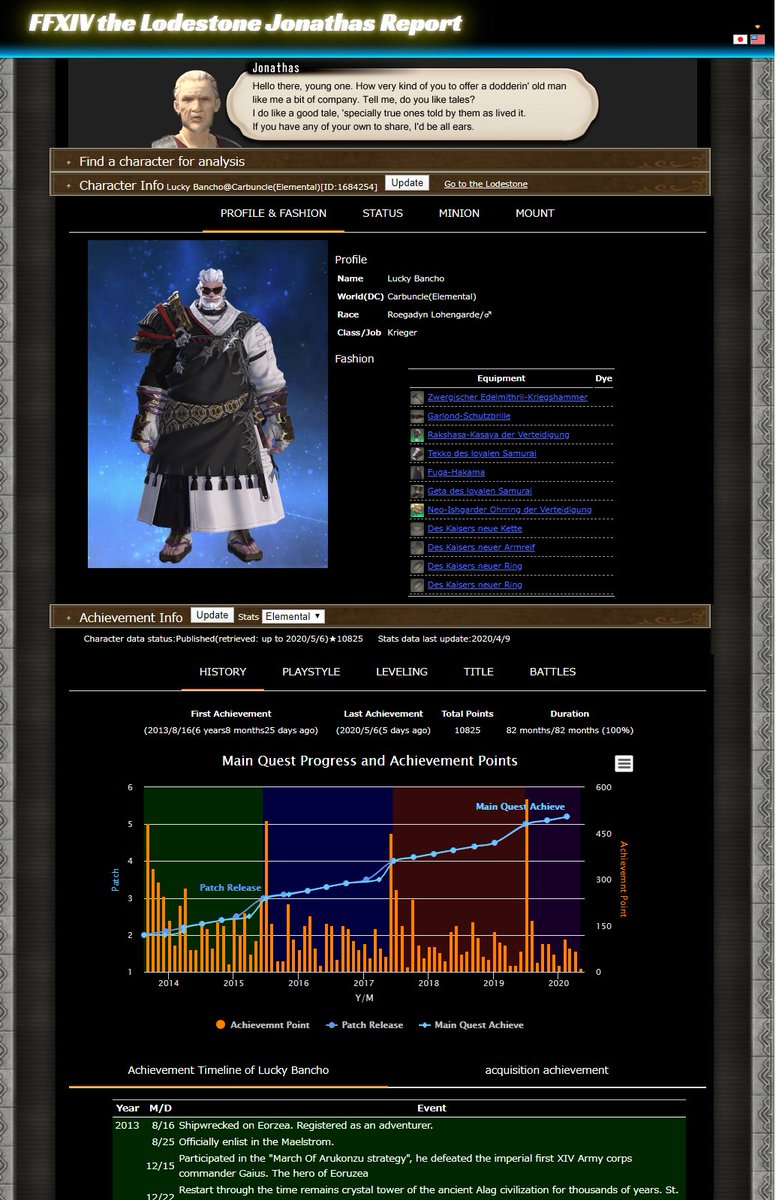Click the Rakshasa-Kasaya der Verteidigung item icon
The height and width of the screenshot is (1200, 776).
pyautogui.click(x=417, y=435)
